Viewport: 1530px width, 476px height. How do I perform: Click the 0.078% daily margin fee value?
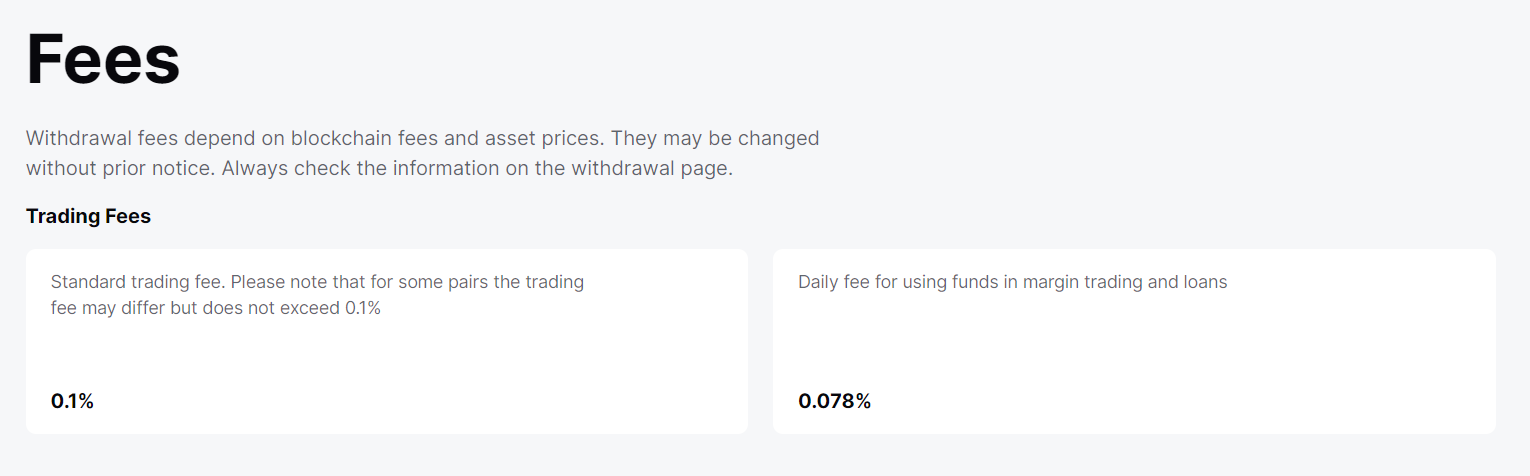(834, 402)
